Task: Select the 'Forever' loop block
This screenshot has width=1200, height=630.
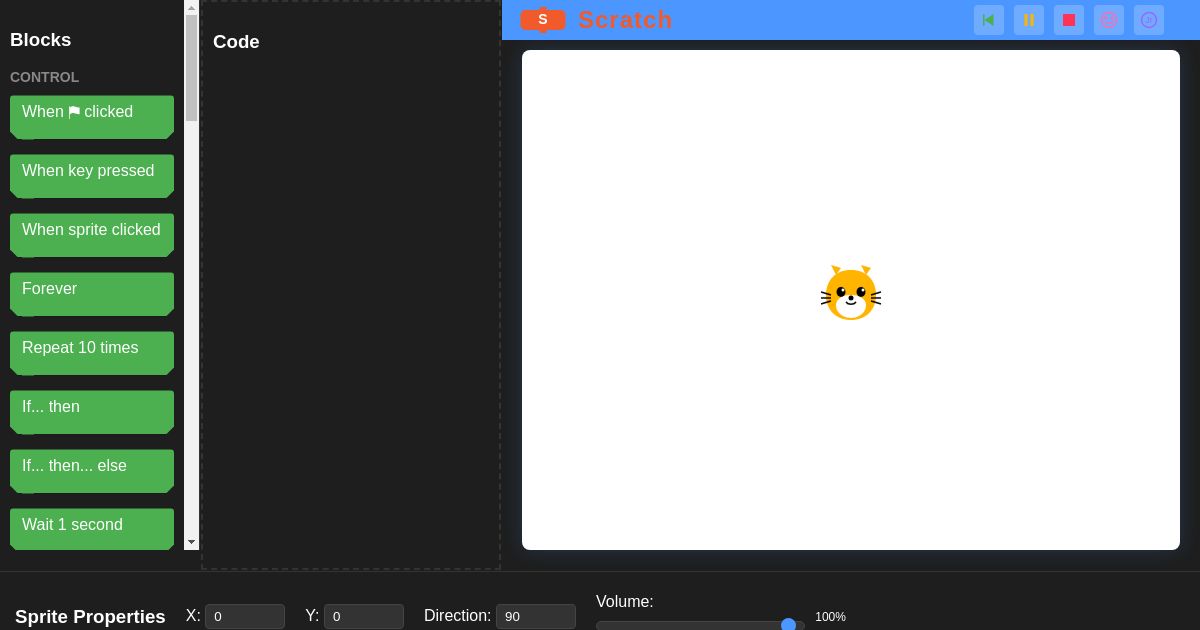Action: pyautogui.click(x=92, y=294)
